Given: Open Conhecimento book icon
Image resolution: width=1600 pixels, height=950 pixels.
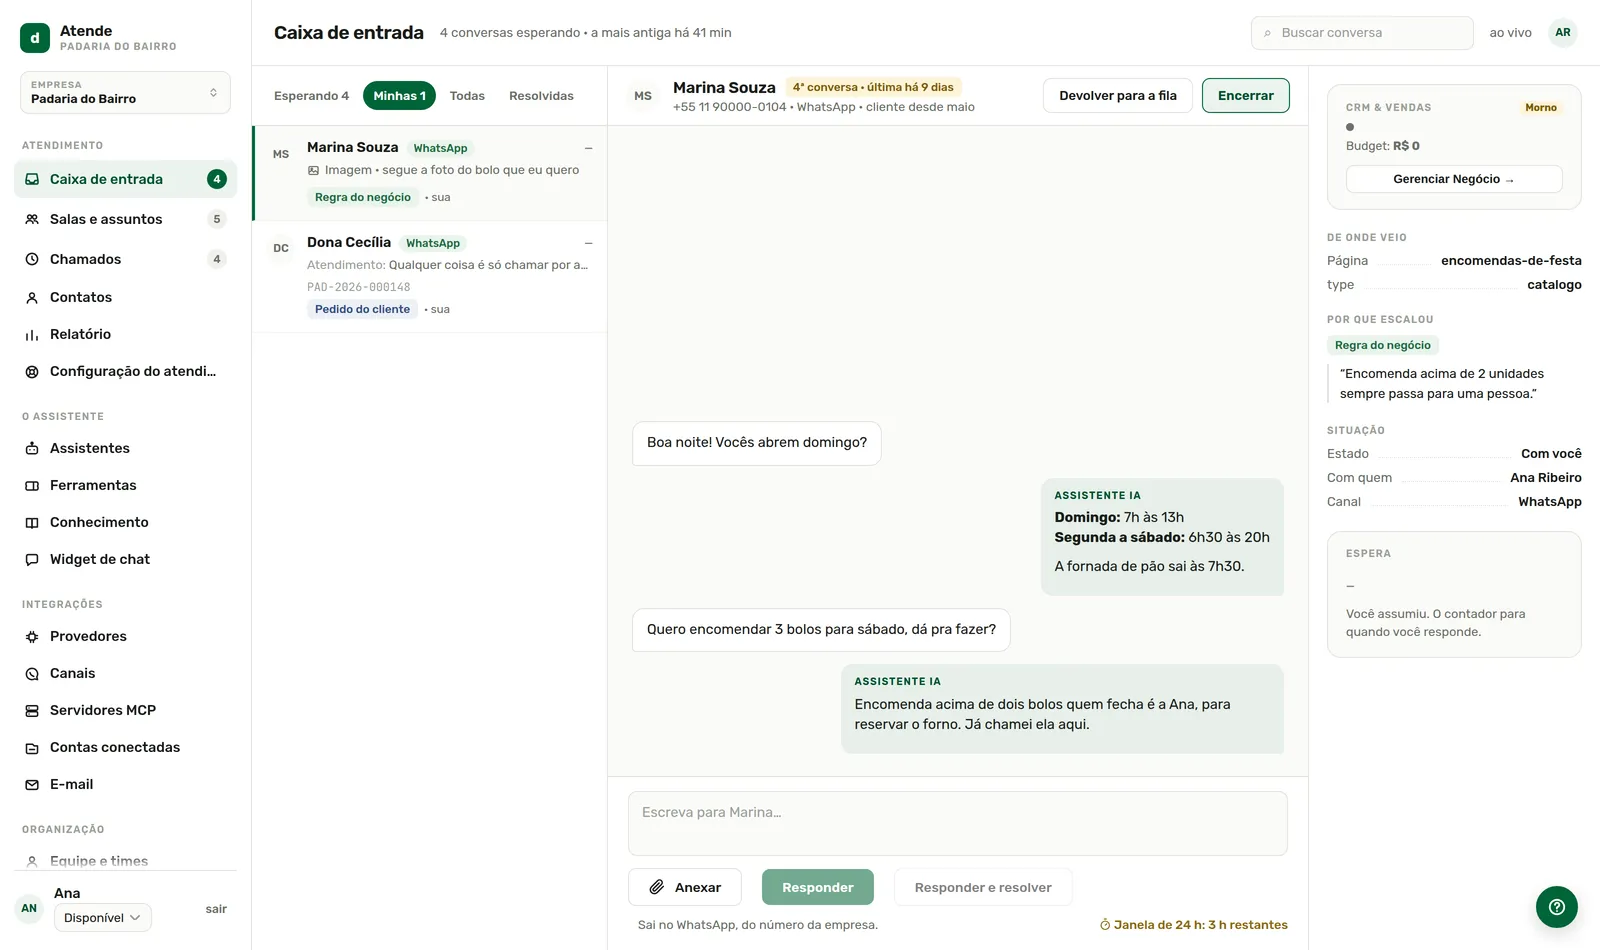Looking at the screenshot, I should pos(32,522).
